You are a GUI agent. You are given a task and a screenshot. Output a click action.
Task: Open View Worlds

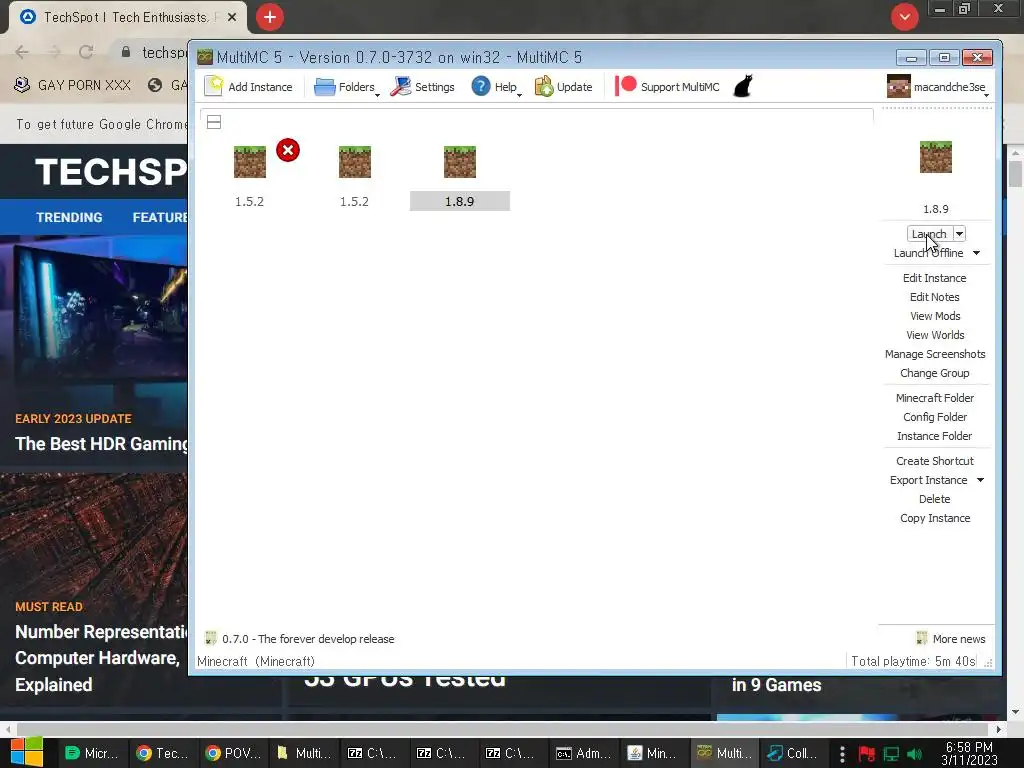point(935,335)
